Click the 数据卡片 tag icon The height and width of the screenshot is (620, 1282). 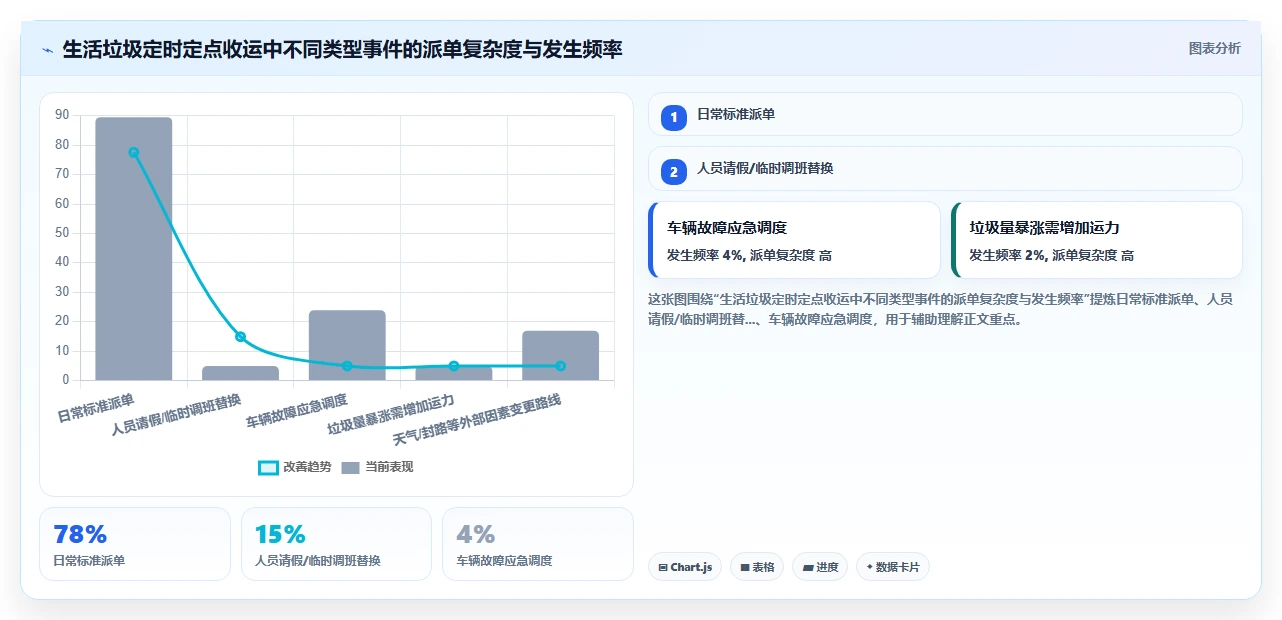tap(870, 567)
